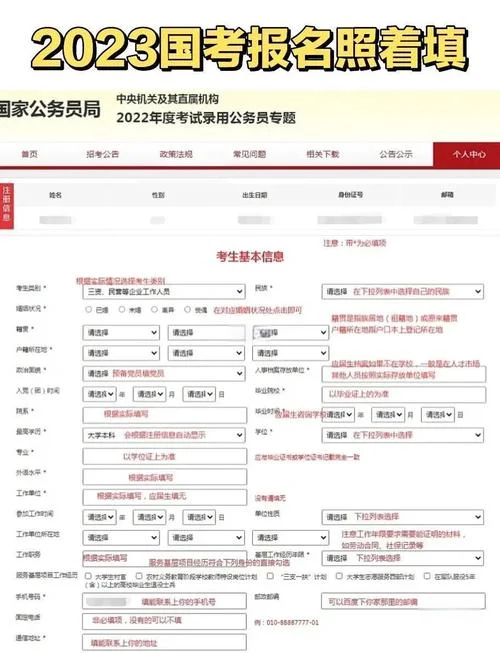Click the 专业 input field
The height and width of the screenshot is (653, 500).
click(165, 456)
